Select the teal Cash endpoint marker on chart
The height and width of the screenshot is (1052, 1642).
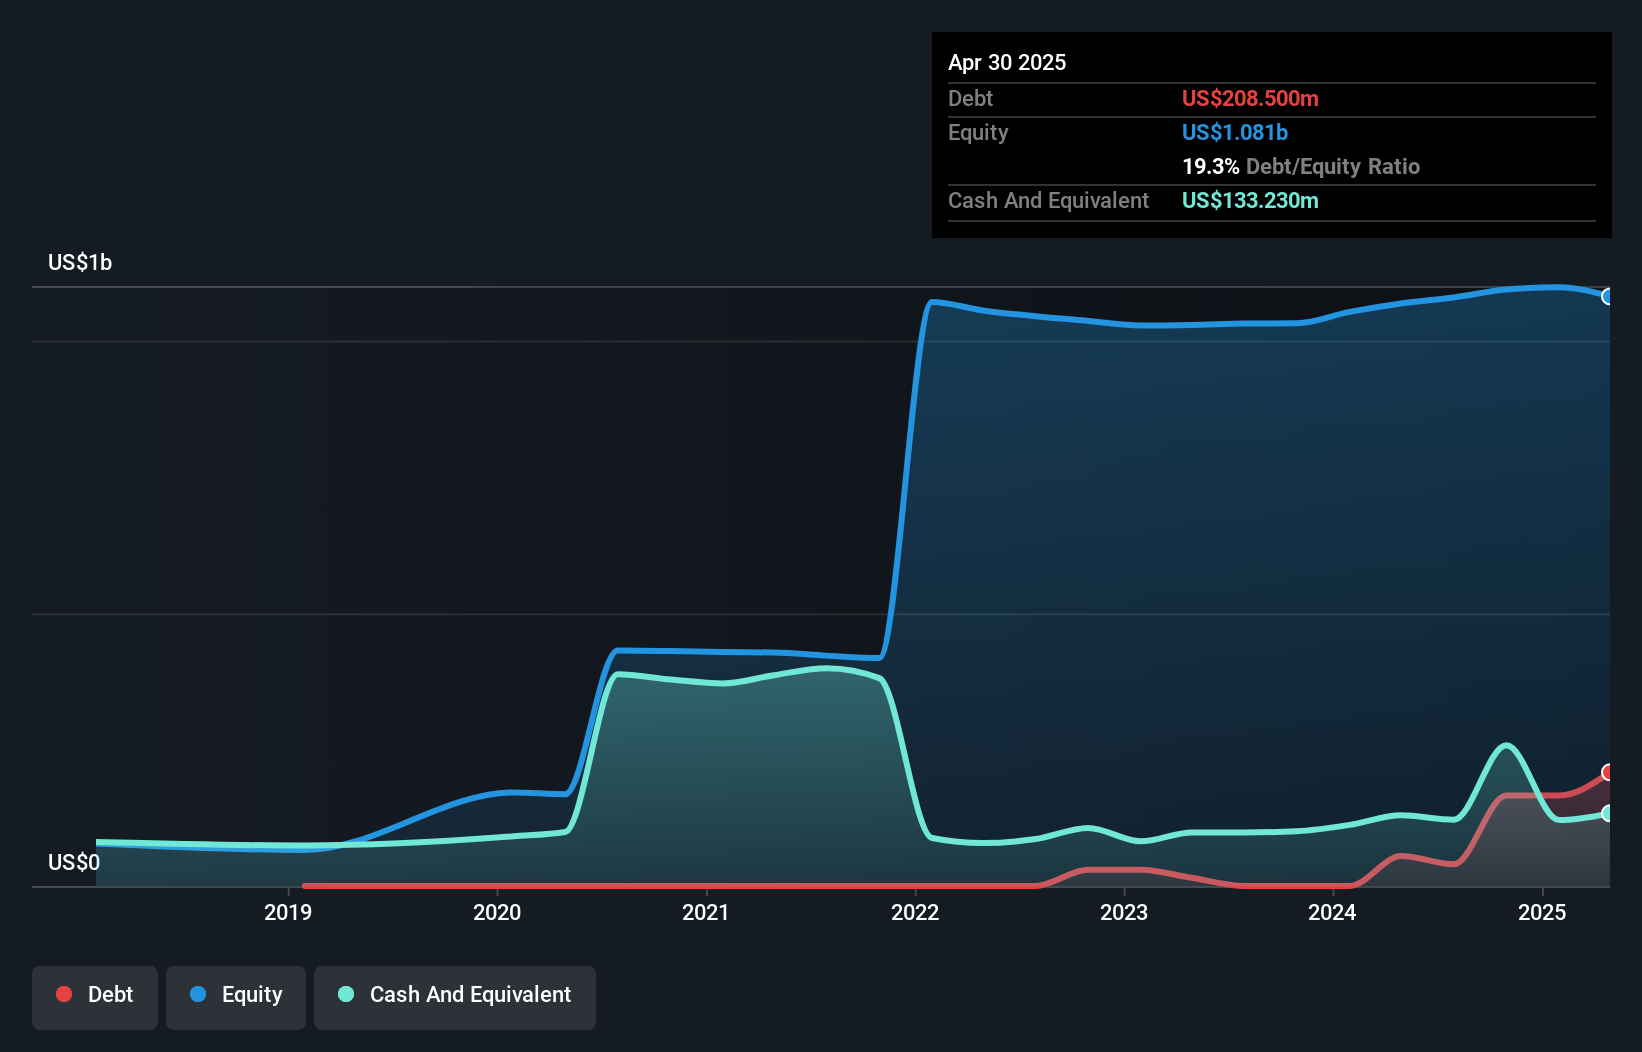pyautogui.click(x=1608, y=813)
